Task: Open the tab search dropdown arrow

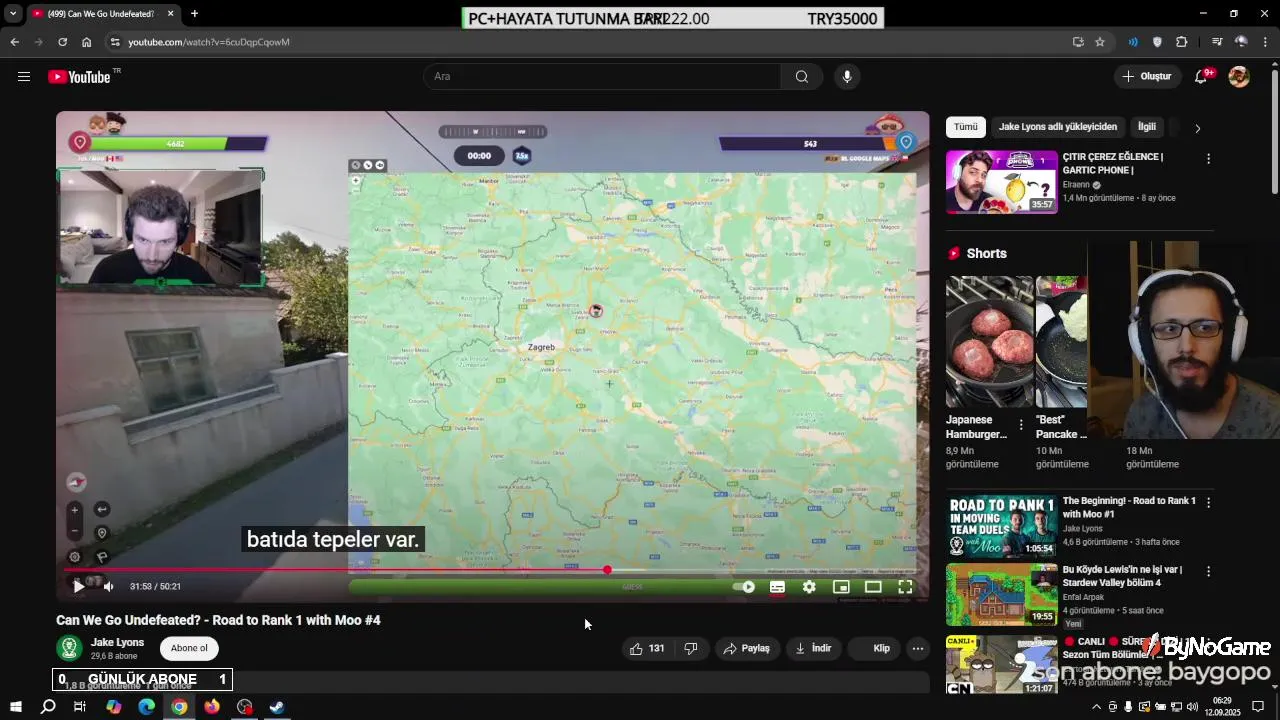Action: pyautogui.click(x=12, y=14)
